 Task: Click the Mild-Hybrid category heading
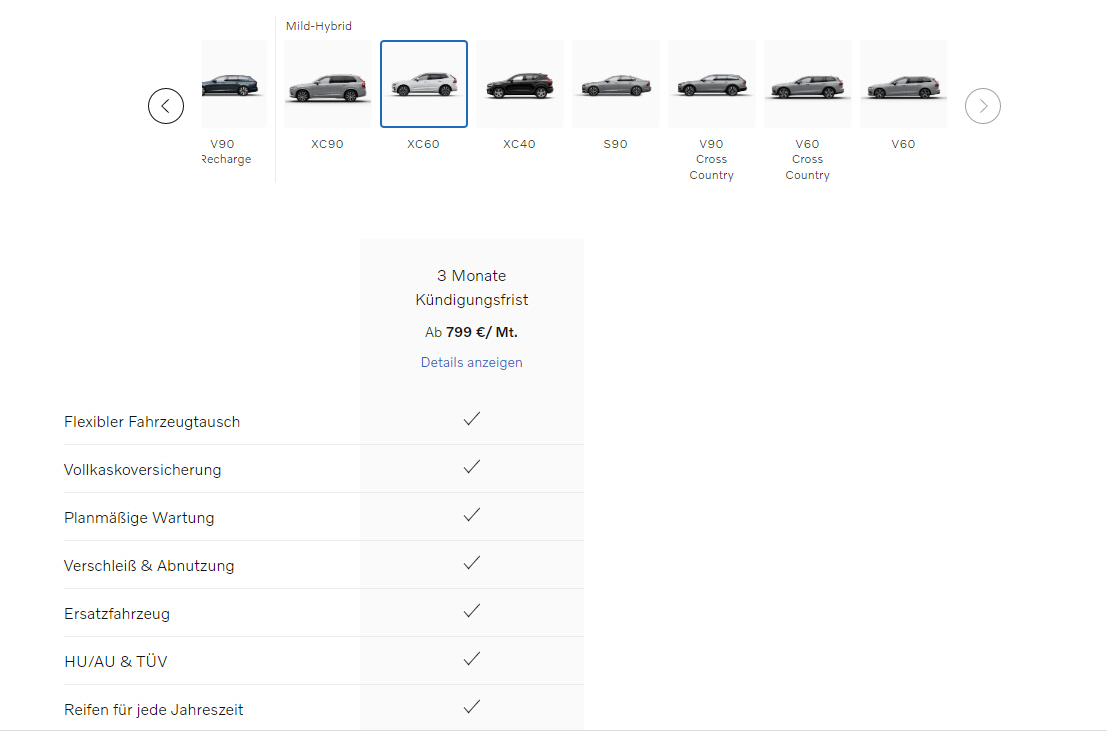pyautogui.click(x=318, y=26)
